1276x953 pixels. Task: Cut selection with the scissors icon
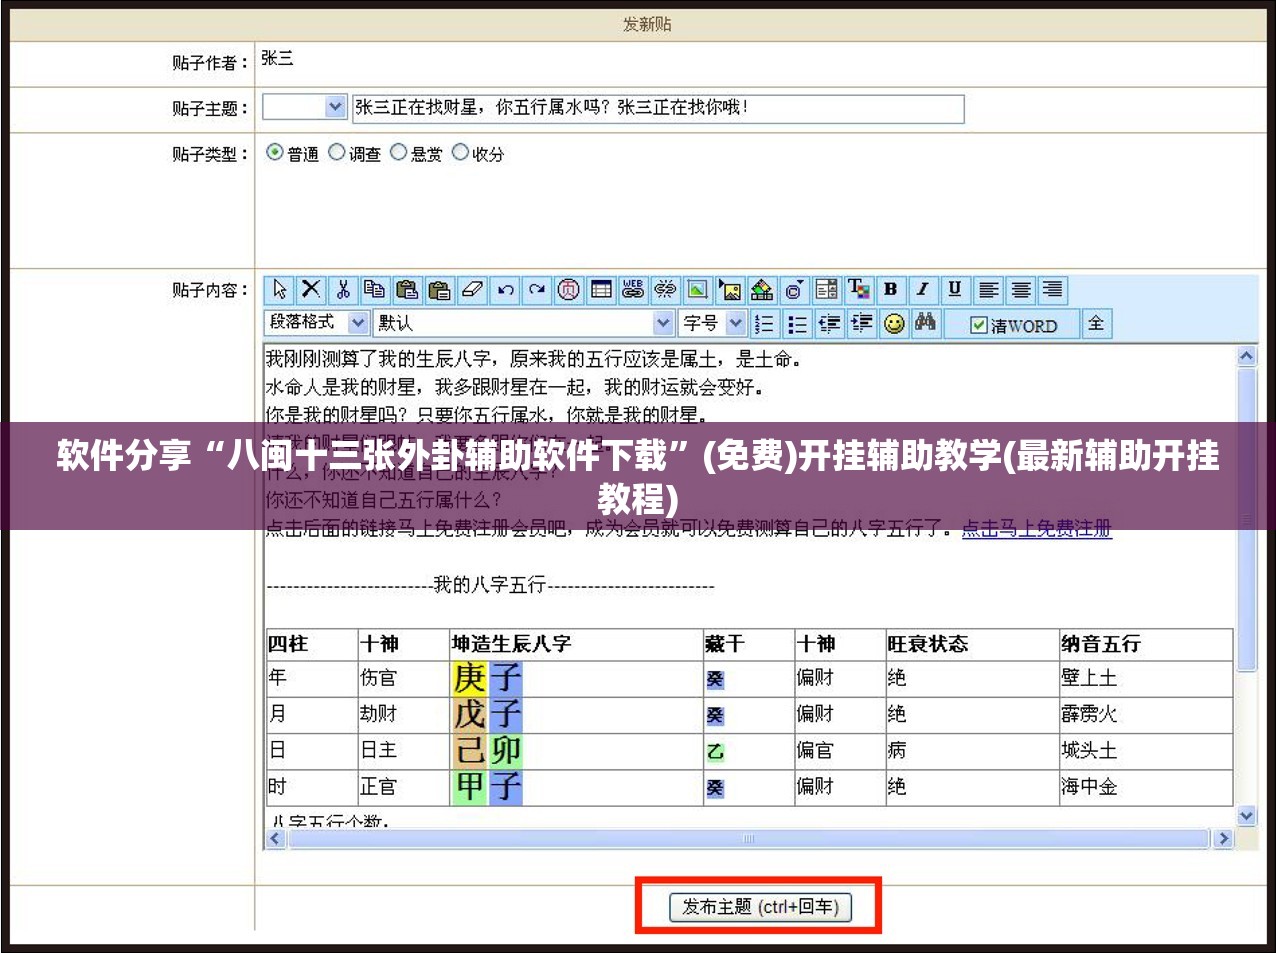[343, 290]
